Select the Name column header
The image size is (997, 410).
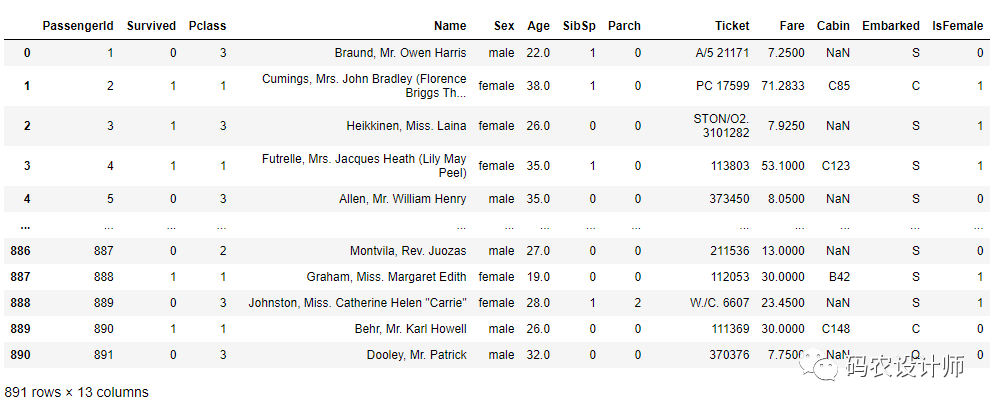tap(450, 26)
